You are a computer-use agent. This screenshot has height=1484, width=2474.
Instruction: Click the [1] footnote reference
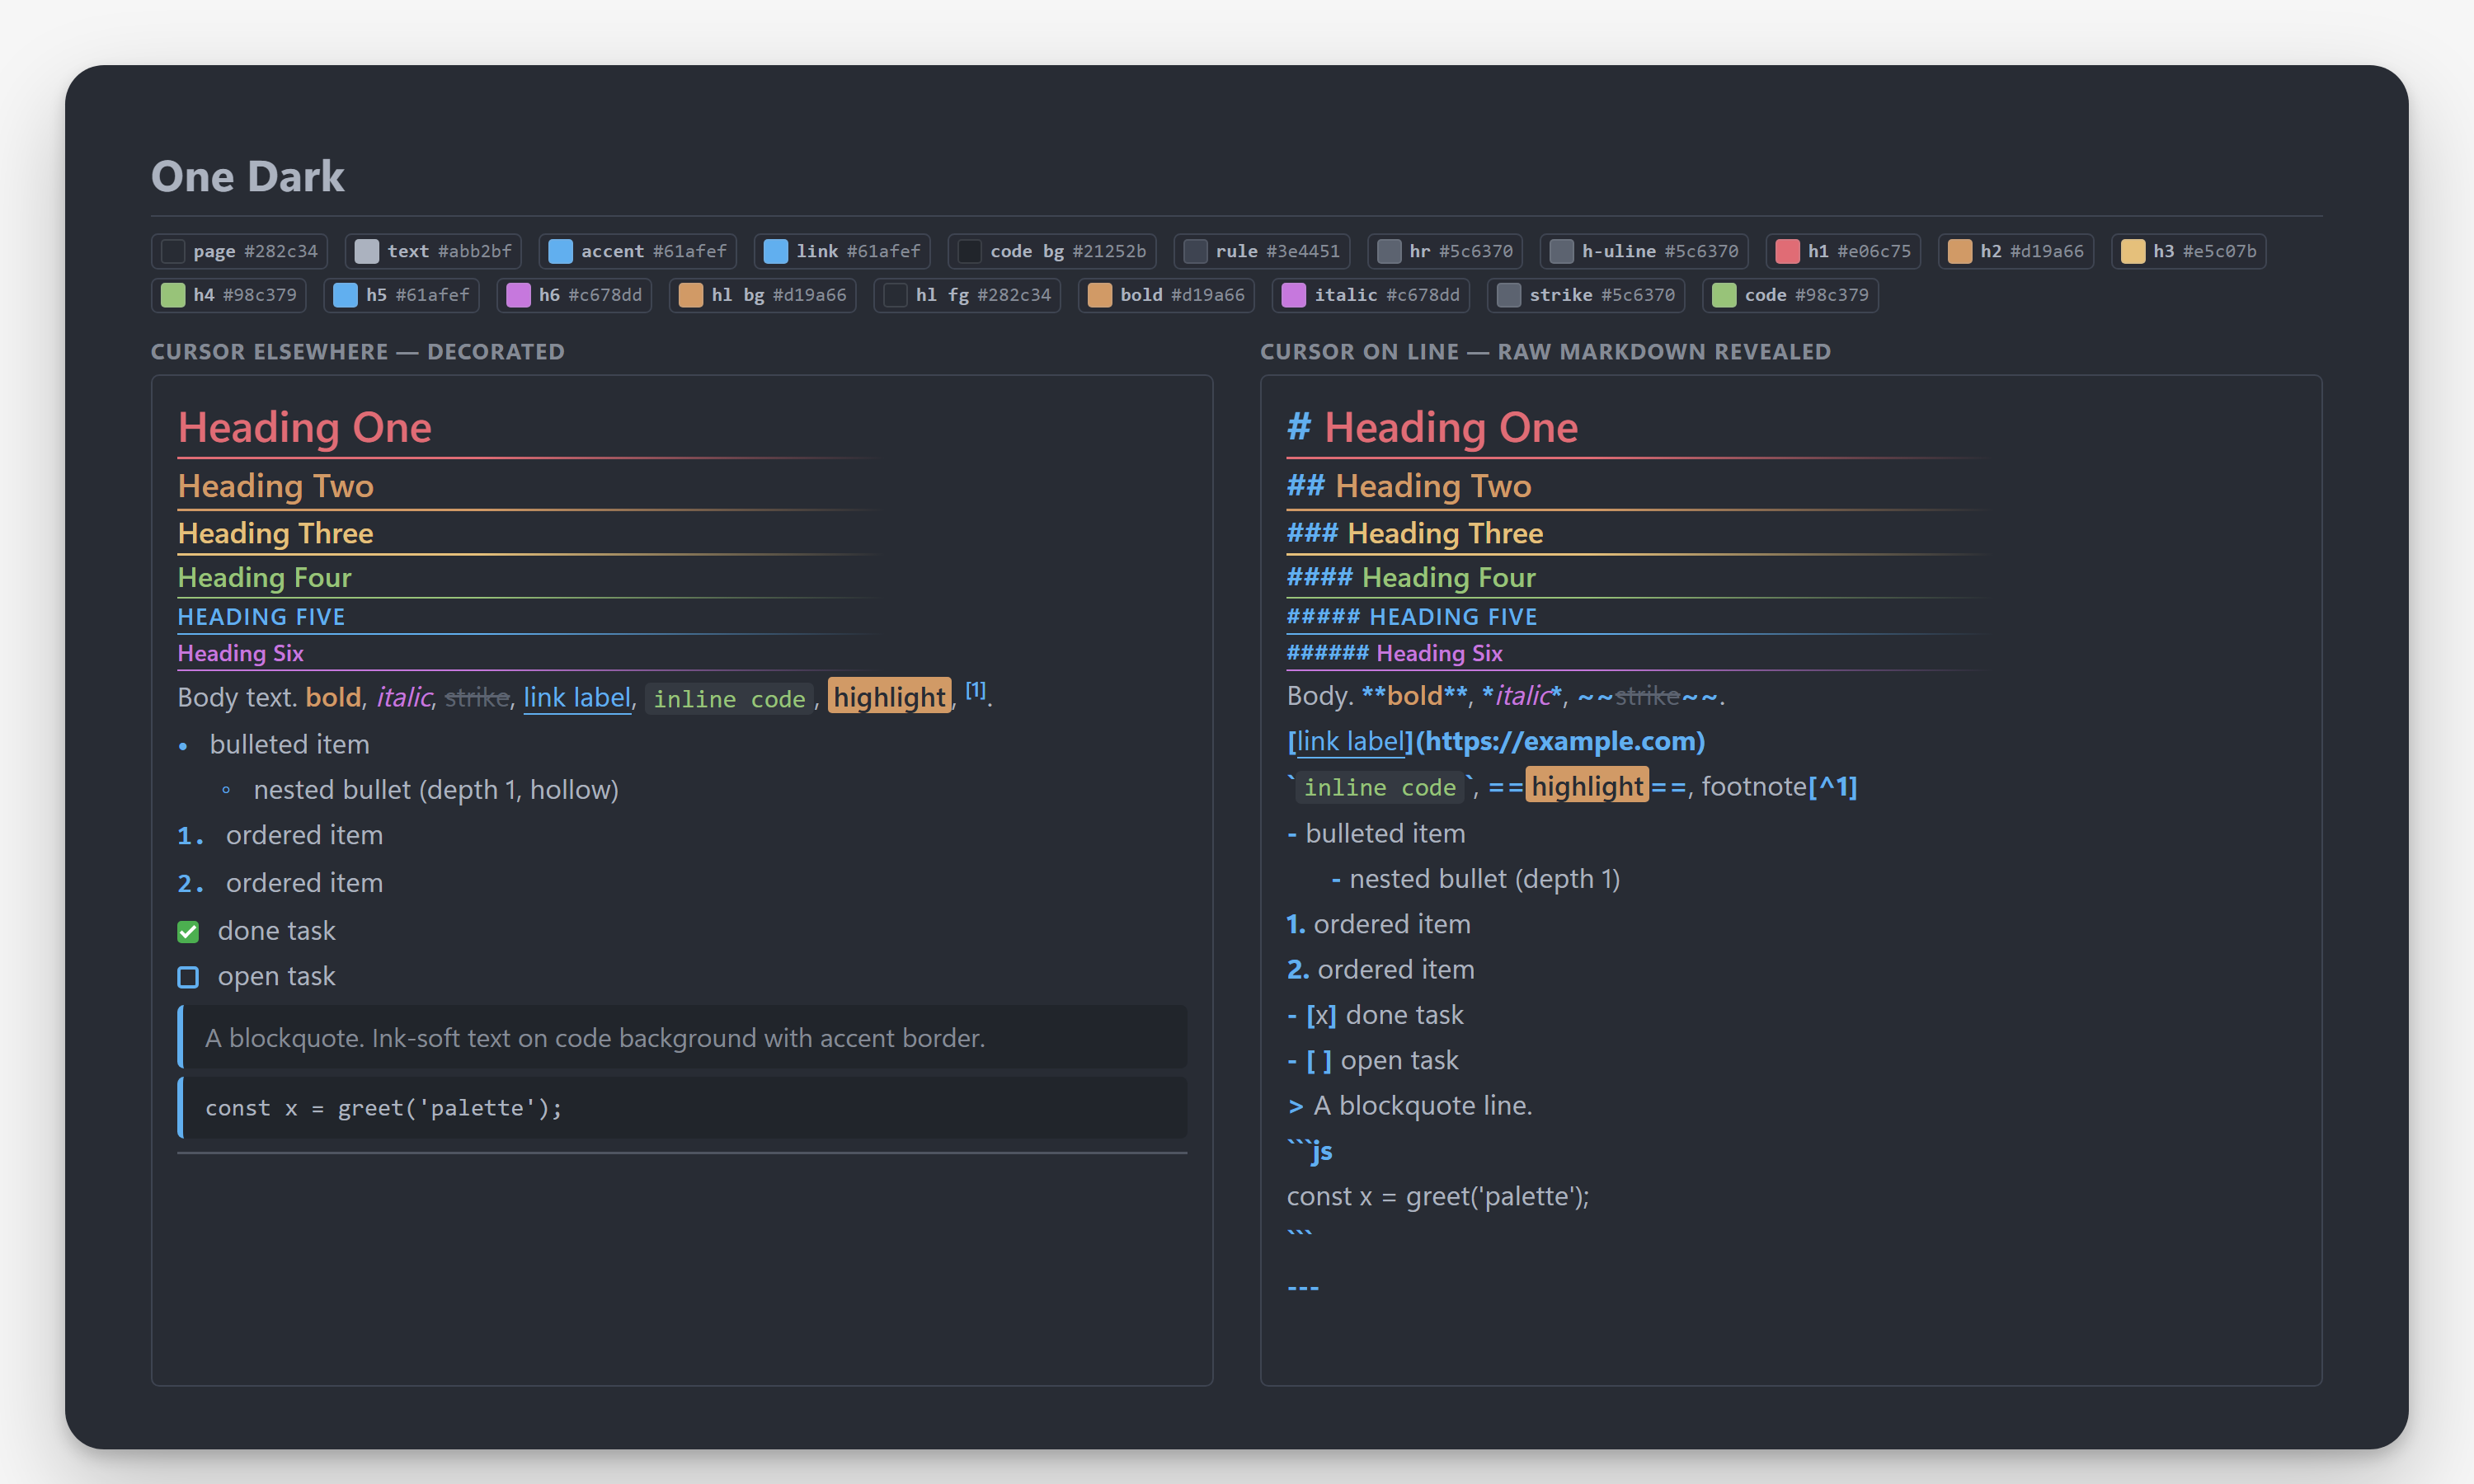(x=975, y=690)
